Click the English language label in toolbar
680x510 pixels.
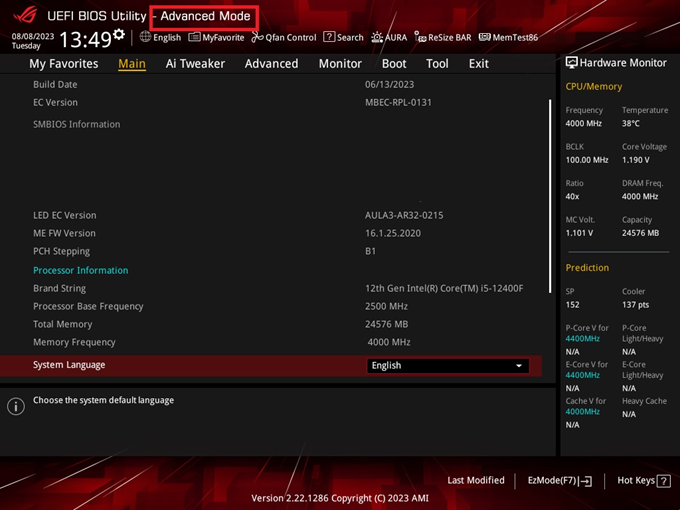pyautogui.click(x=167, y=38)
